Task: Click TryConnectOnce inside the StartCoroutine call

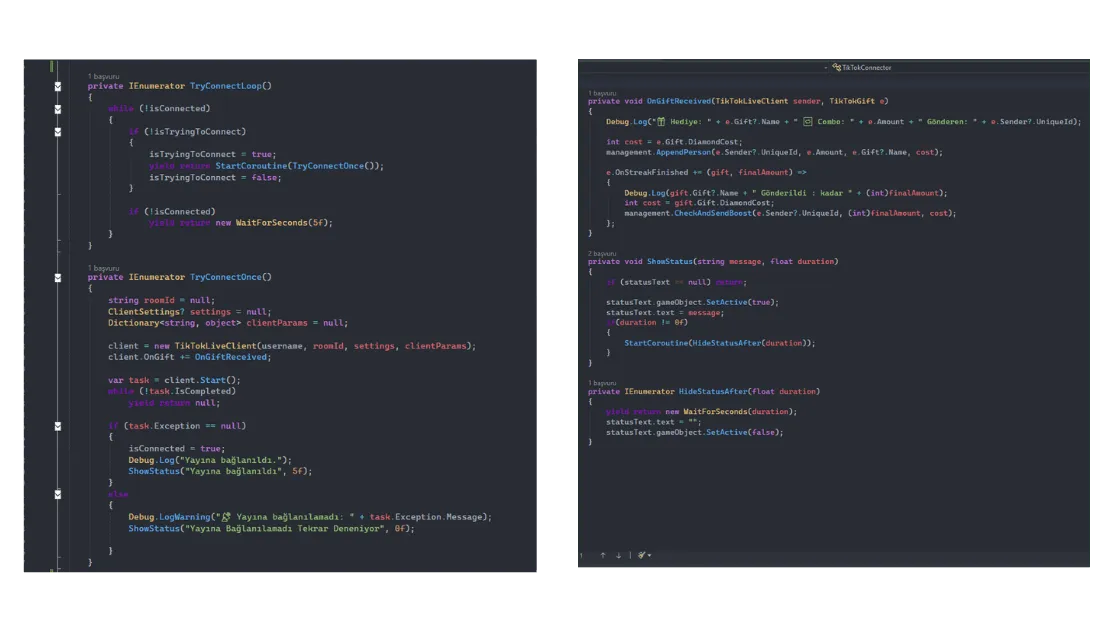Action: coord(328,166)
